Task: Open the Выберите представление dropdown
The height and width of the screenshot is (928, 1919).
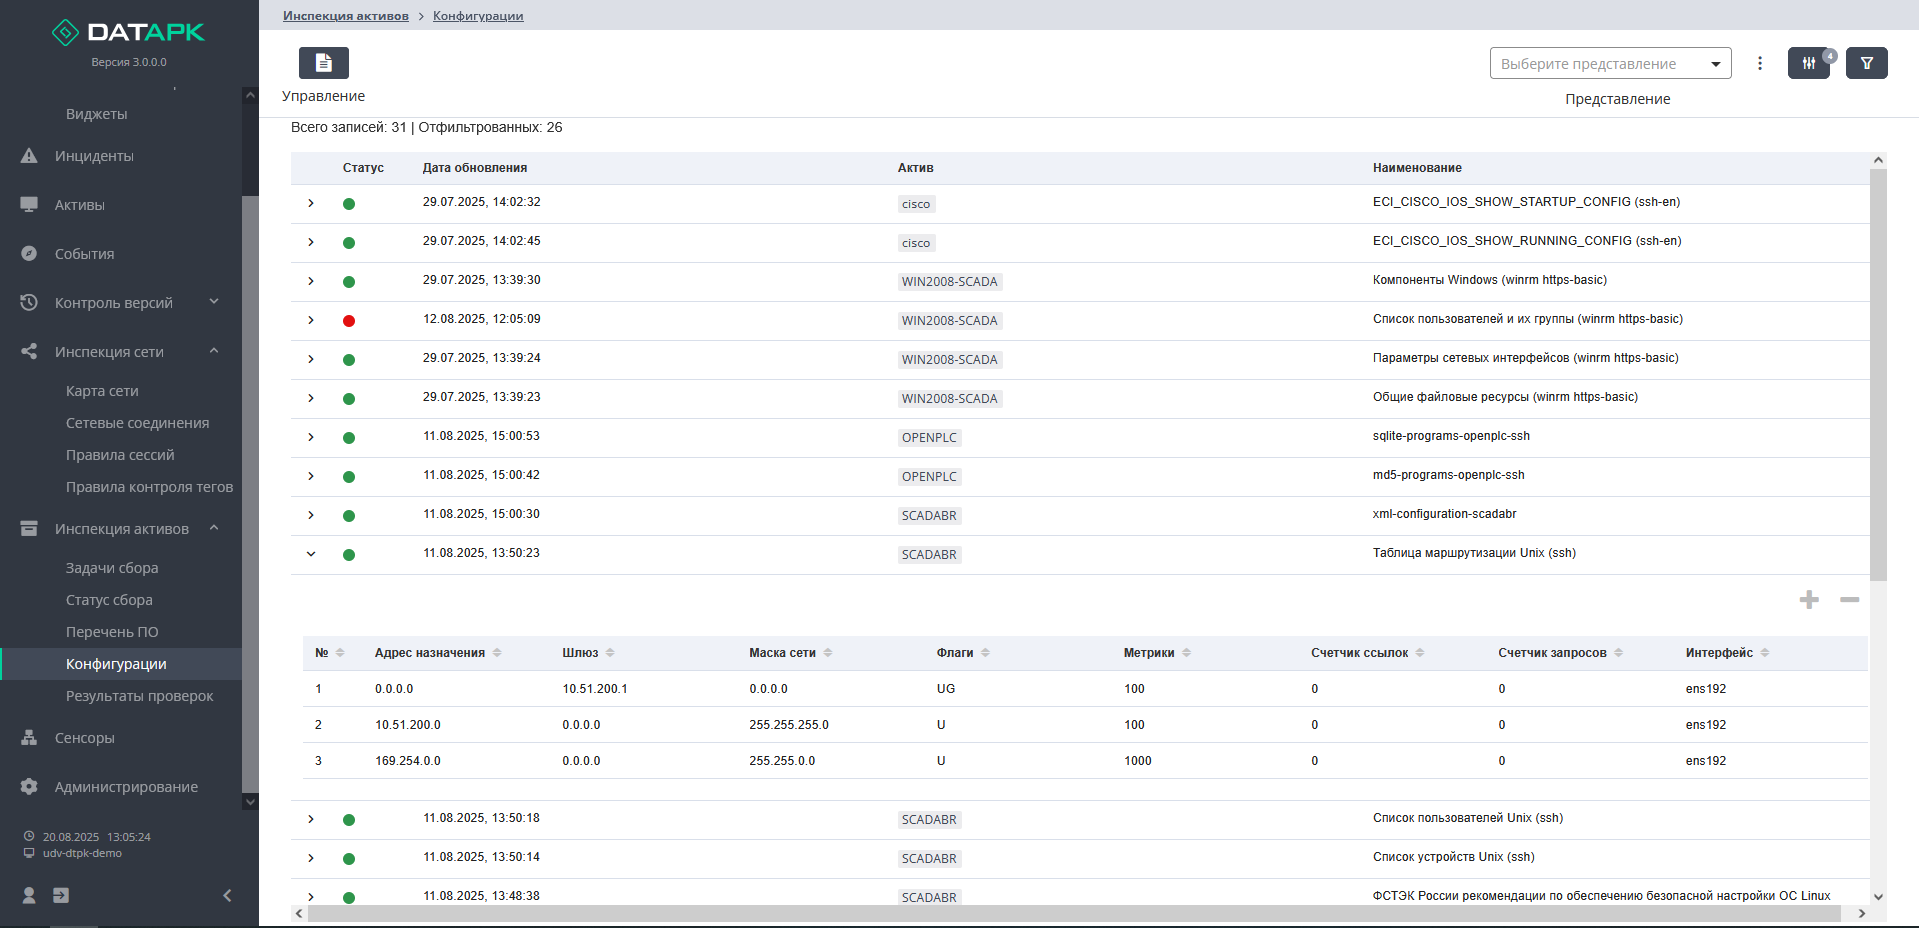Action: tap(1610, 63)
